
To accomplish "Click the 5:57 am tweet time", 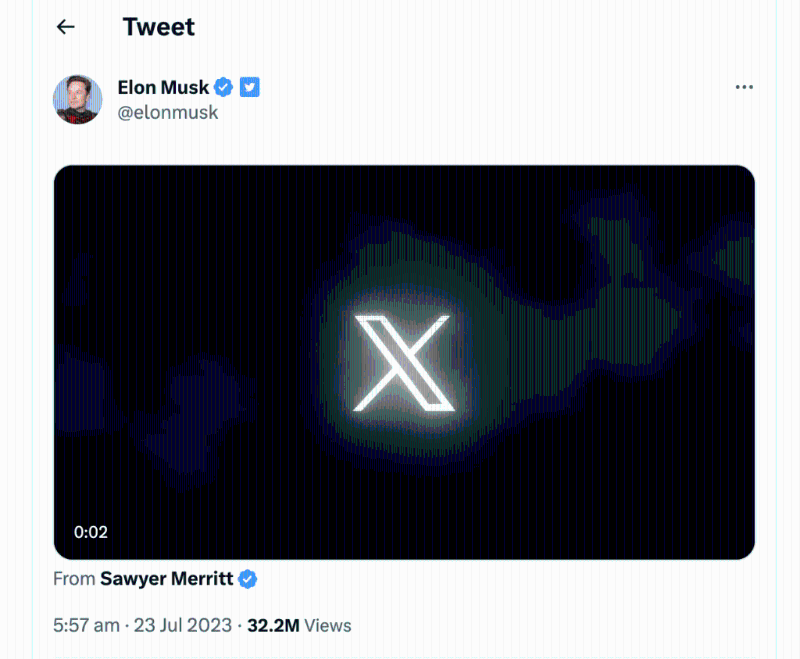I will [x=88, y=626].
